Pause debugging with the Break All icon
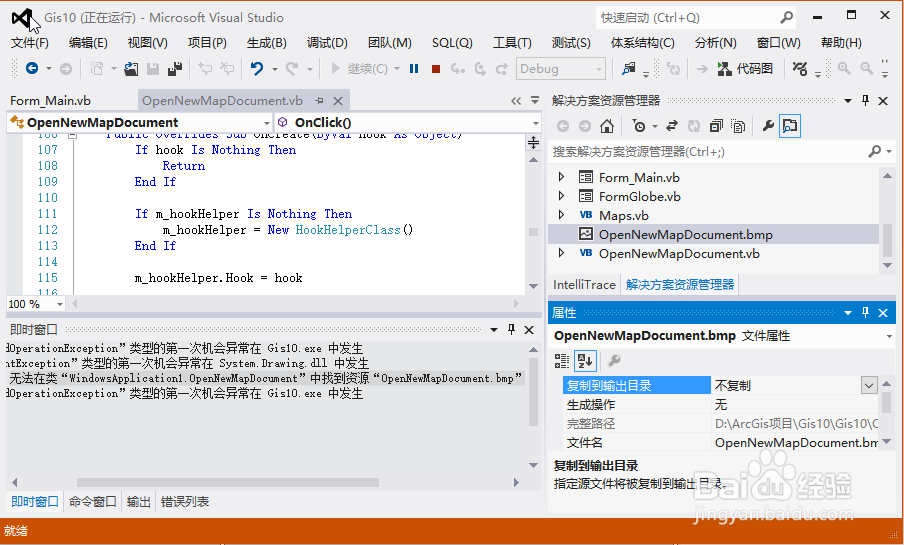 414,69
